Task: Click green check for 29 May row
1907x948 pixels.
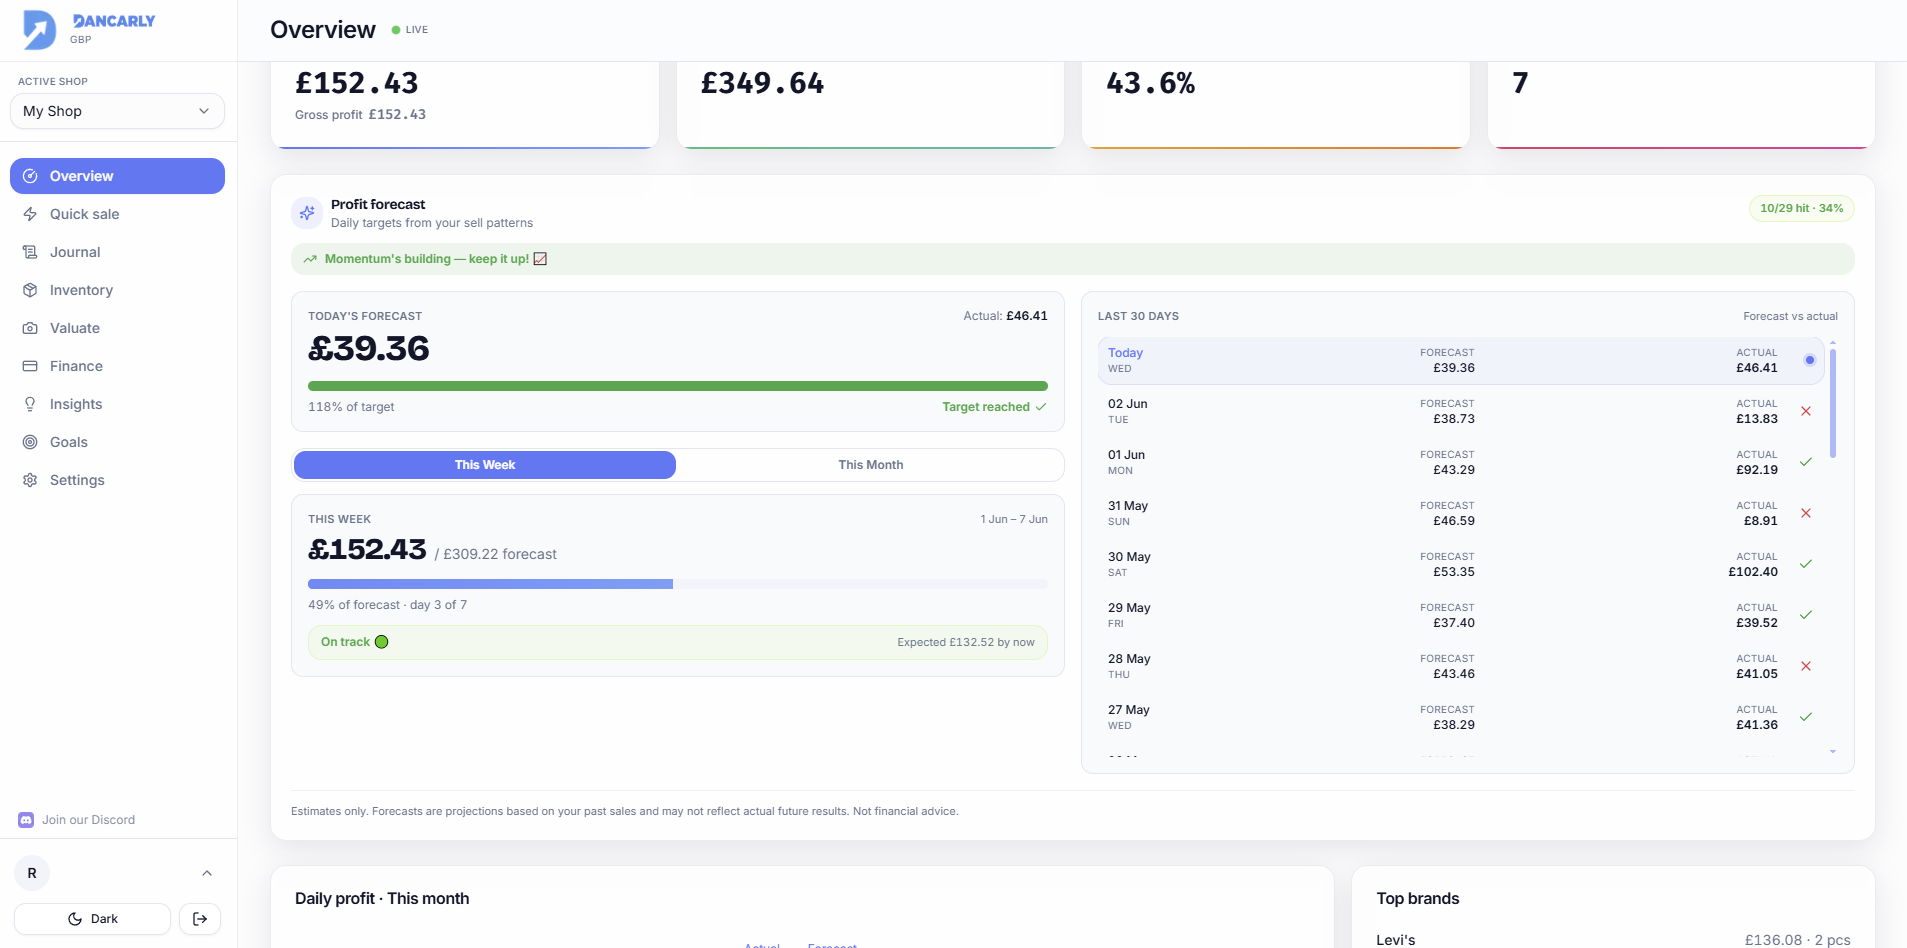Action: click(x=1806, y=615)
